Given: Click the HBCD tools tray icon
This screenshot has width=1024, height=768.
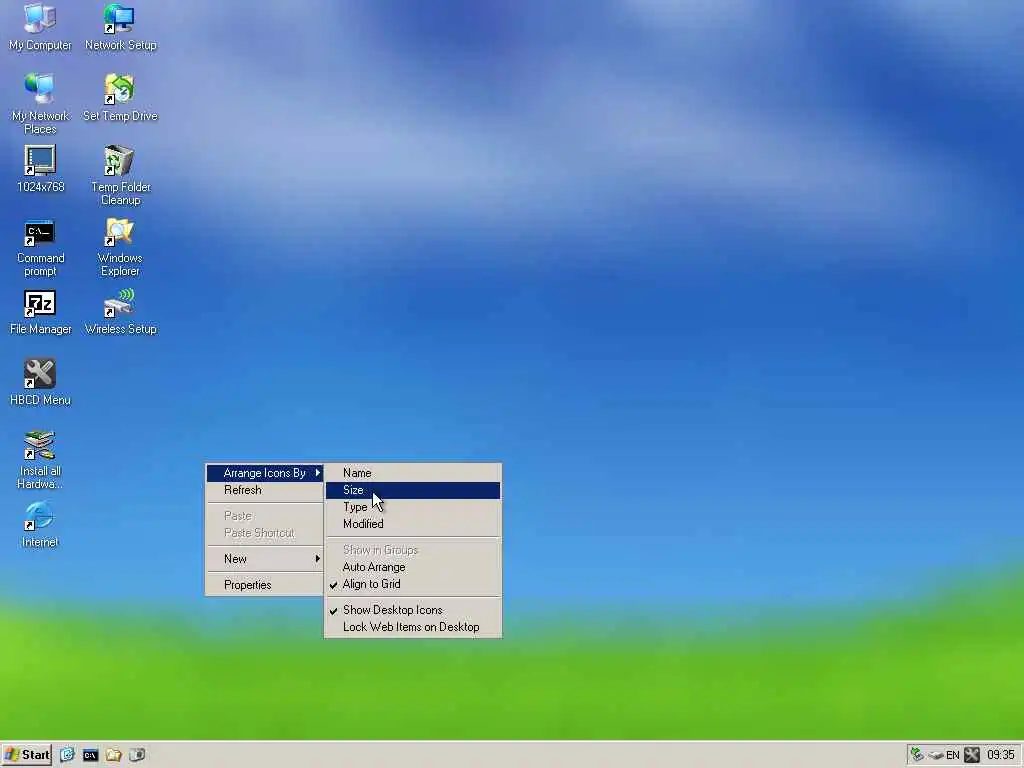Looking at the screenshot, I should [972, 755].
